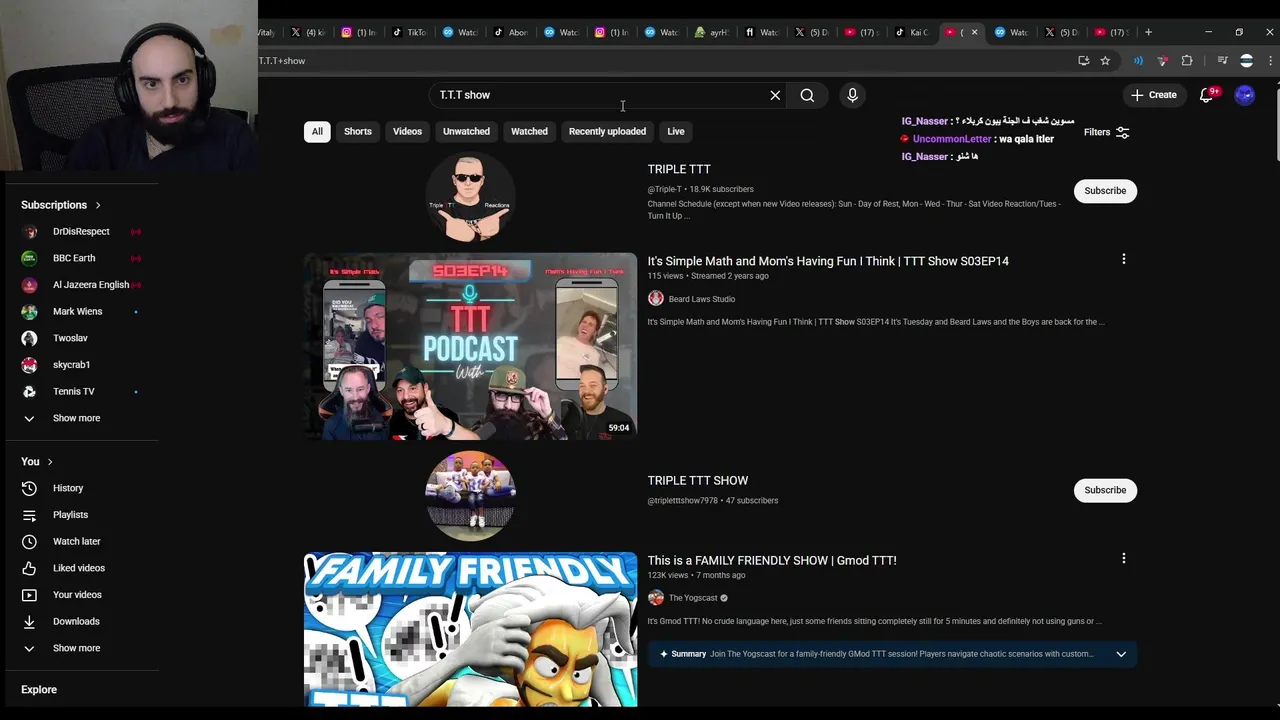
Task: Click the Playlists icon in the sidebar
Action: pyautogui.click(x=29, y=515)
